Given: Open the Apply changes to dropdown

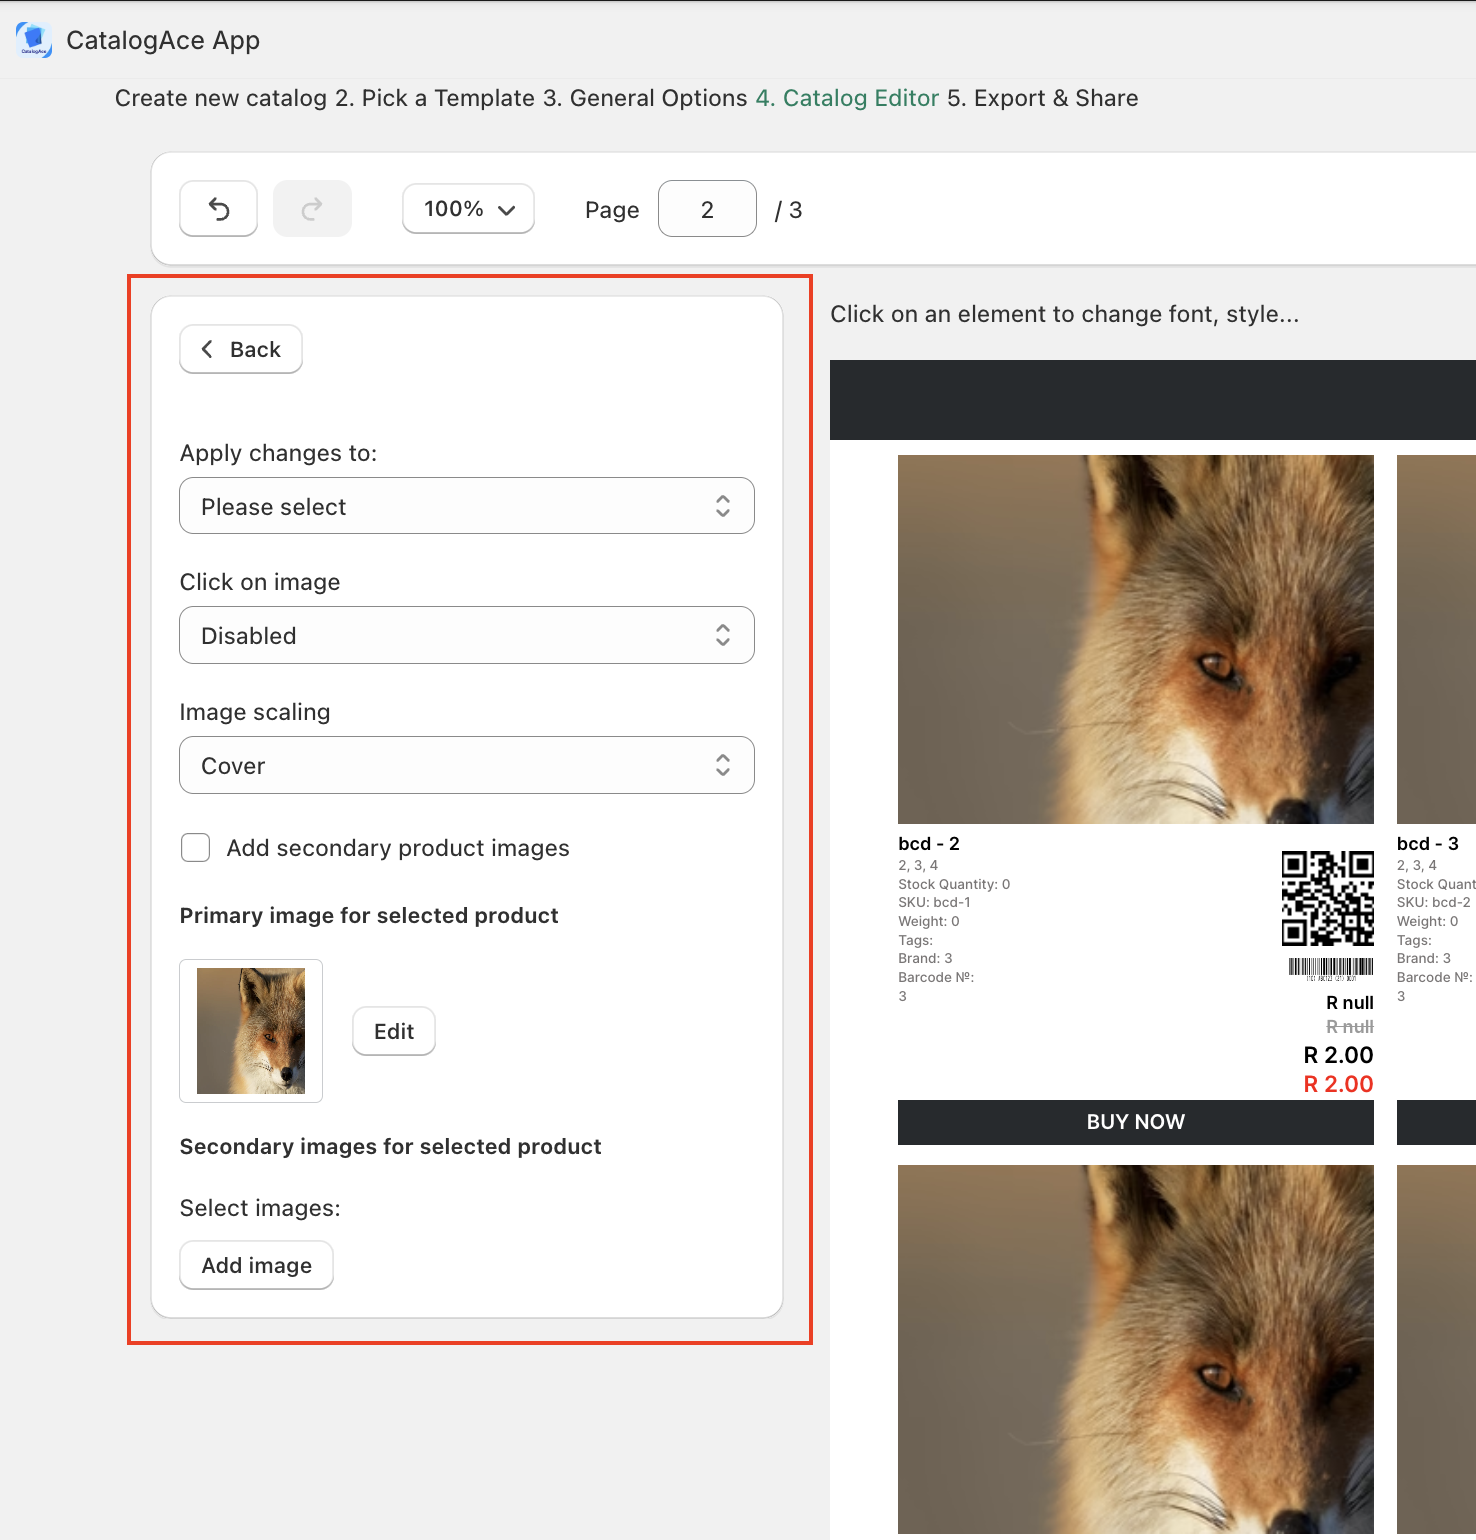Looking at the screenshot, I should pyautogui.click(x=466, y=506).
